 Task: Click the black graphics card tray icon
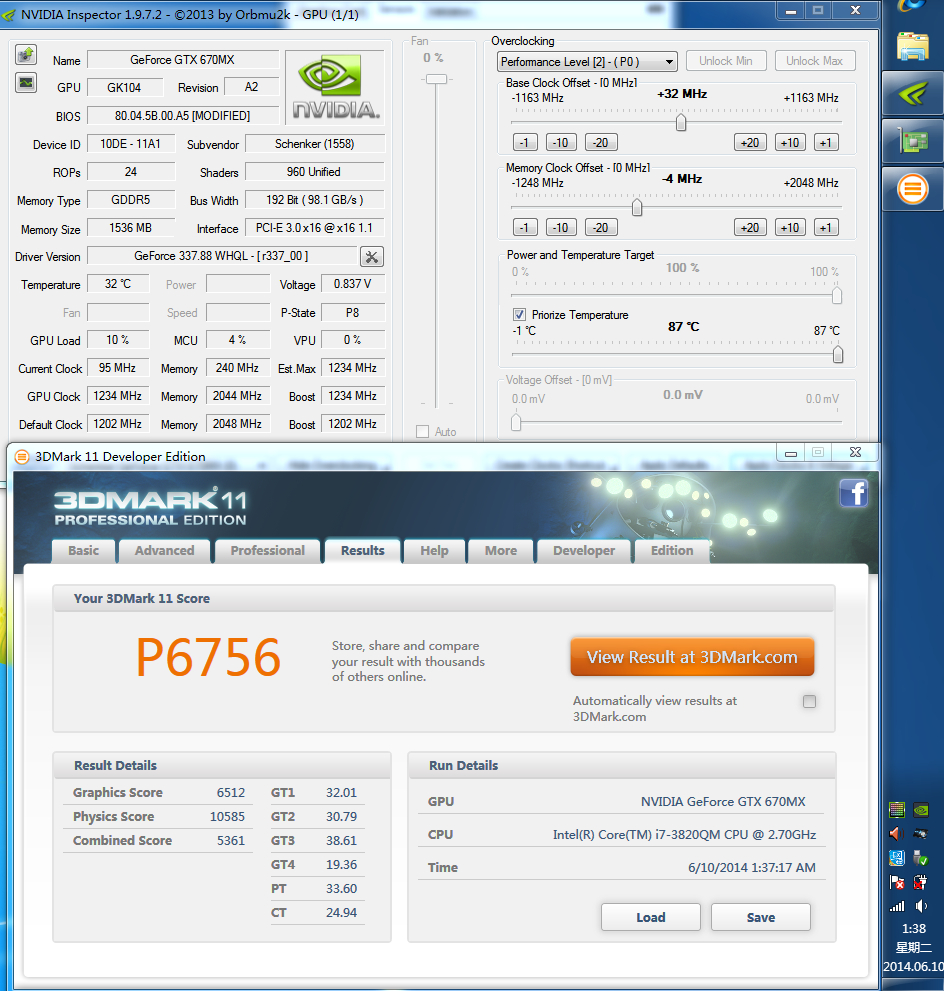click(921, 834)
